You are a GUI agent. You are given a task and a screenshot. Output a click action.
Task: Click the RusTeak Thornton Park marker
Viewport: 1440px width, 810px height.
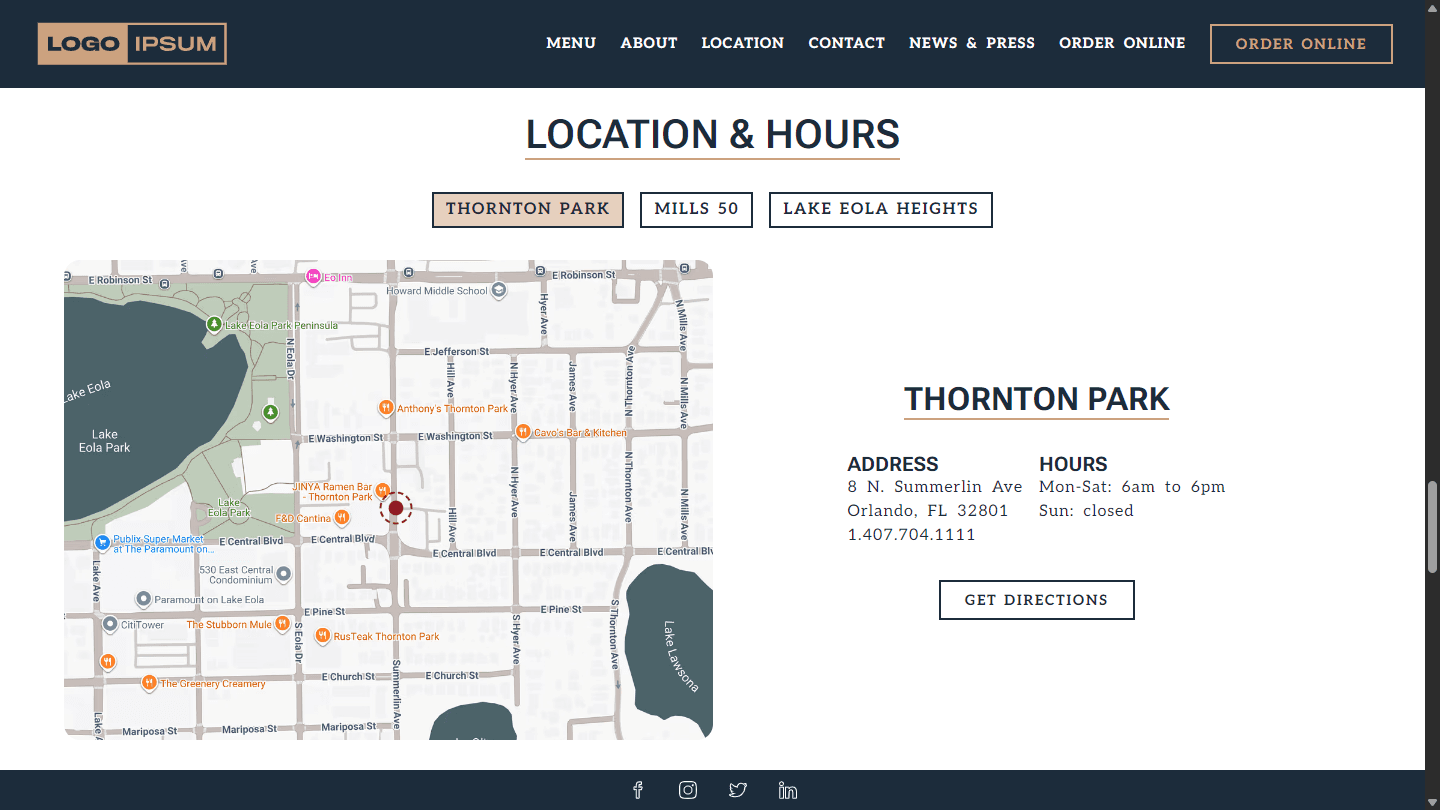point(322,636)
